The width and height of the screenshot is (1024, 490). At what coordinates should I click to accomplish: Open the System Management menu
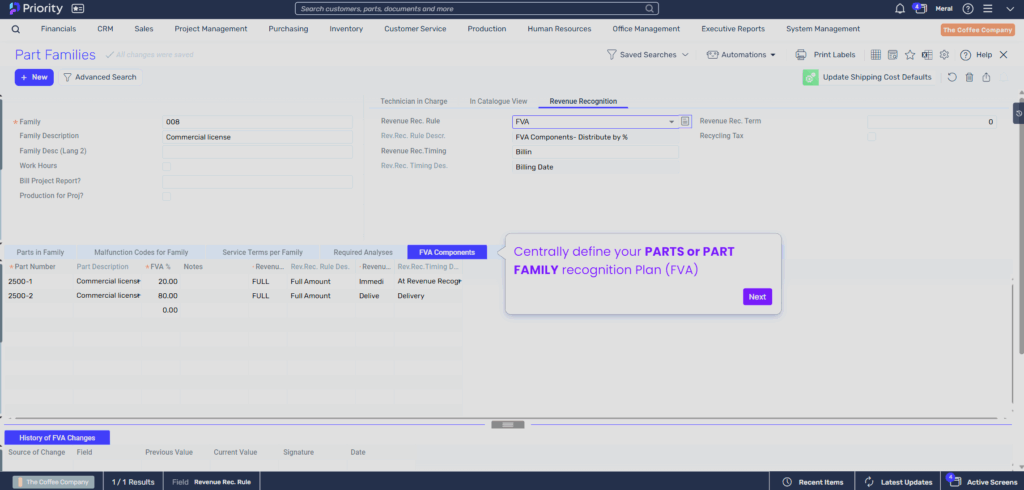pos(823,29)
